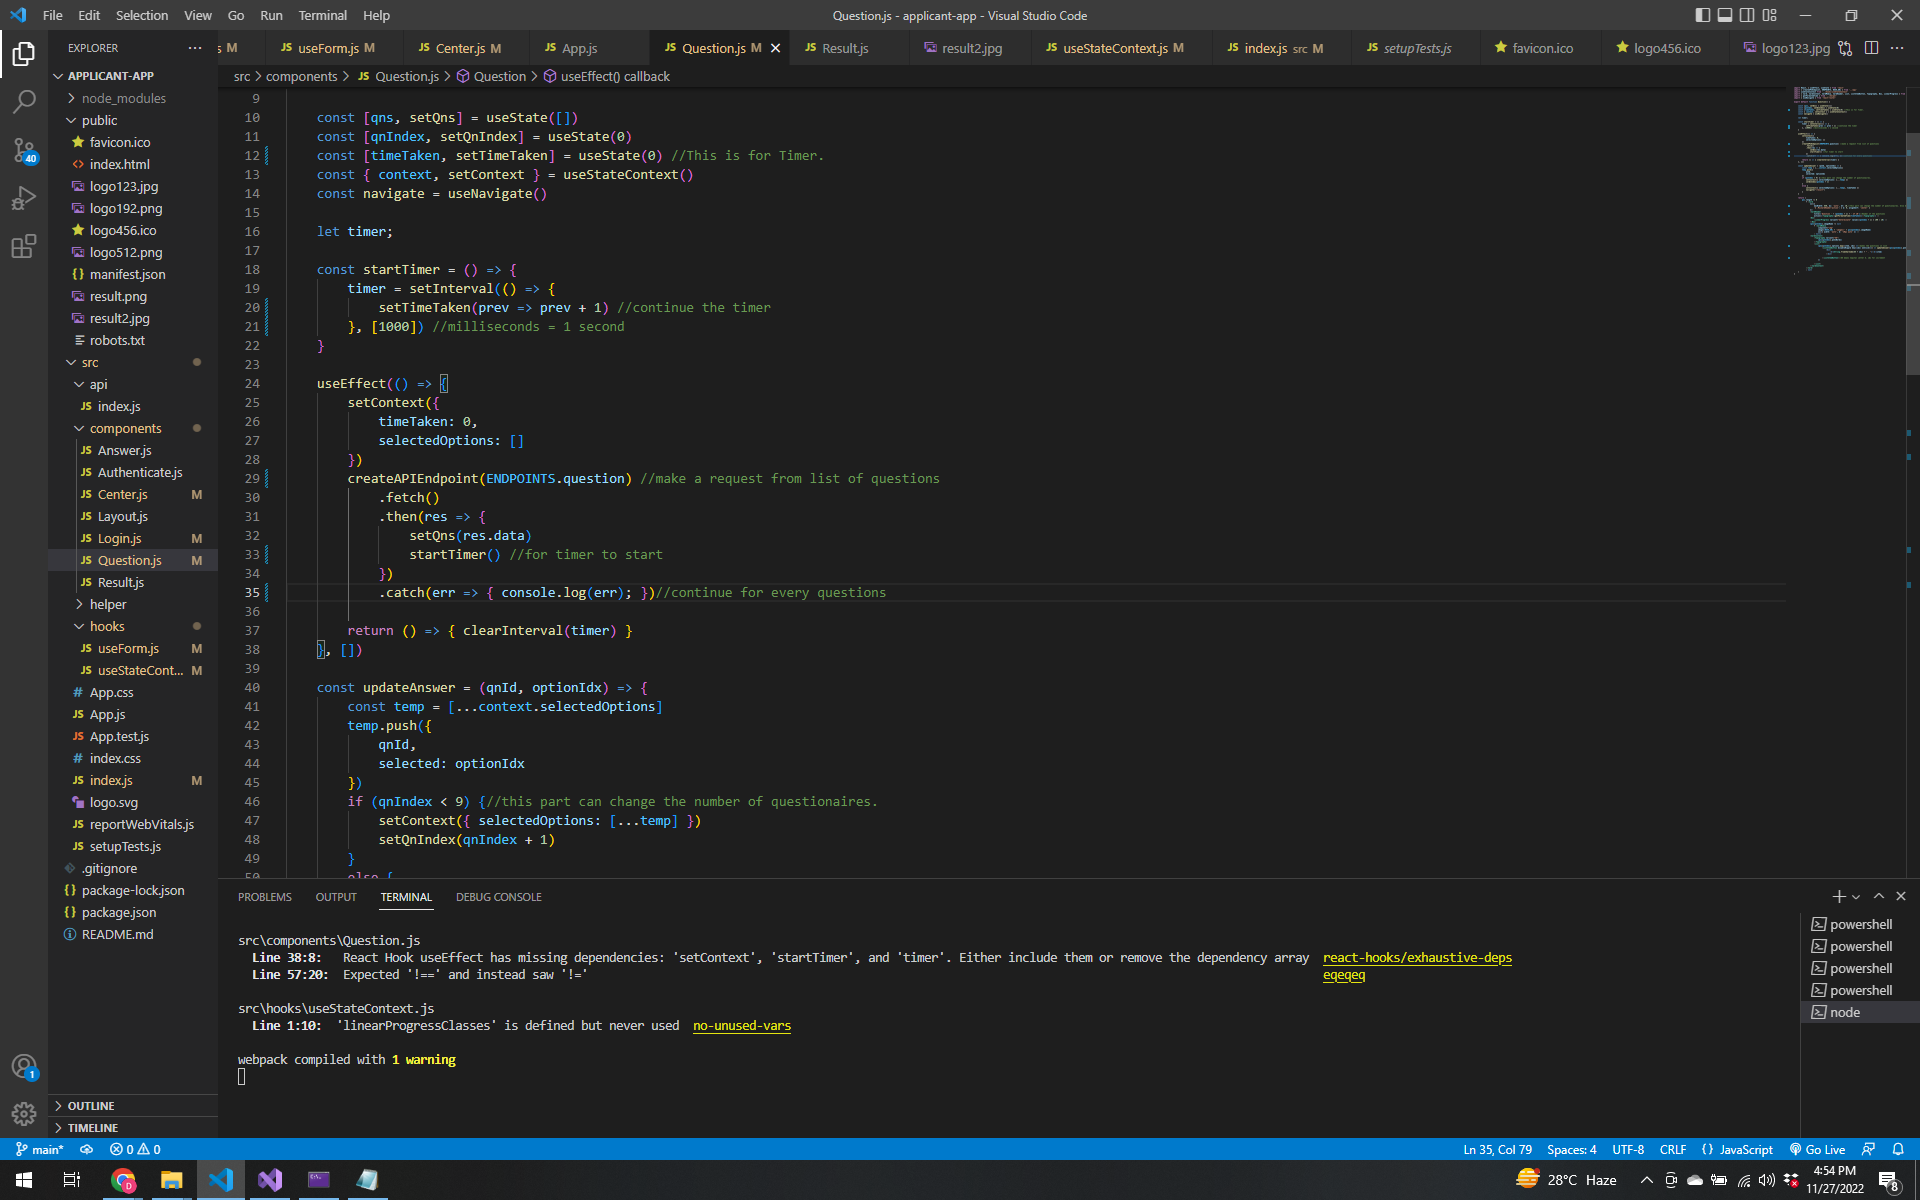Click the Go Live server icon
The width and height of the screenshot is (1920, 1200).
click(x=1817, y=1149)
